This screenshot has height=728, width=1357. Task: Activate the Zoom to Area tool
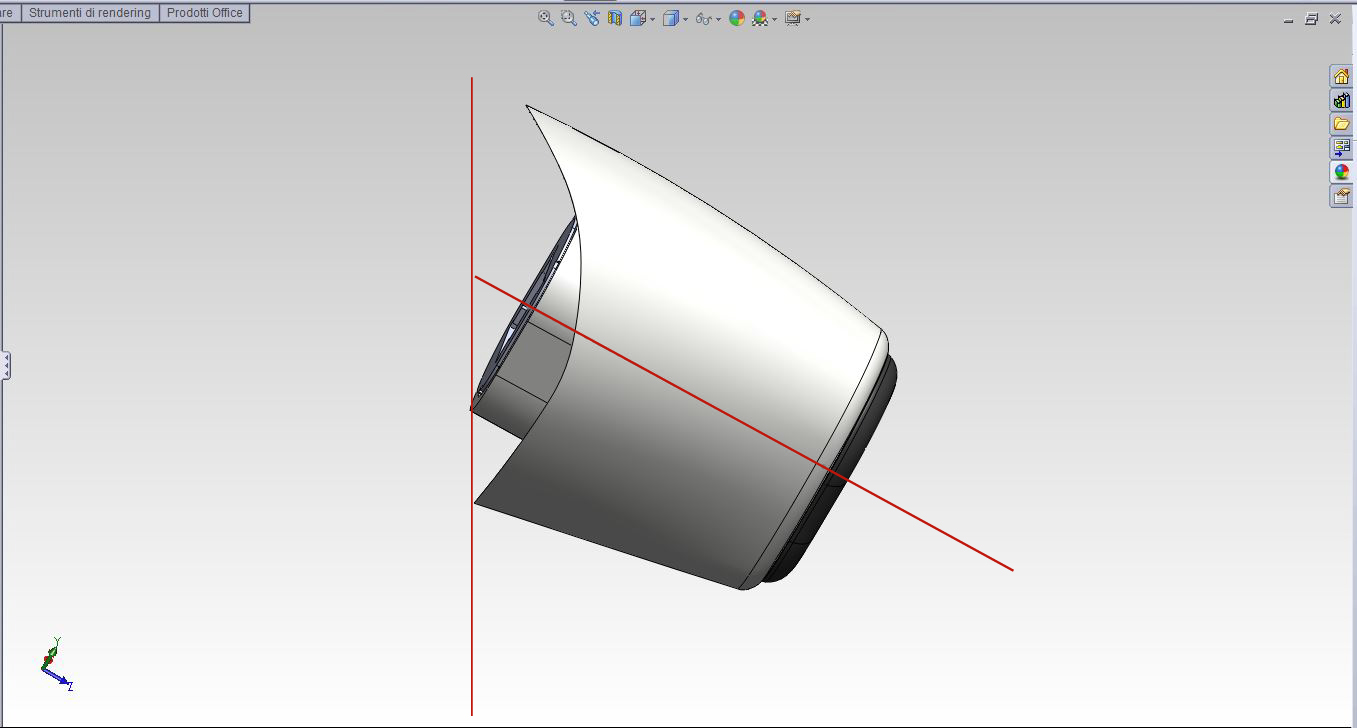(x=569, y=18)
